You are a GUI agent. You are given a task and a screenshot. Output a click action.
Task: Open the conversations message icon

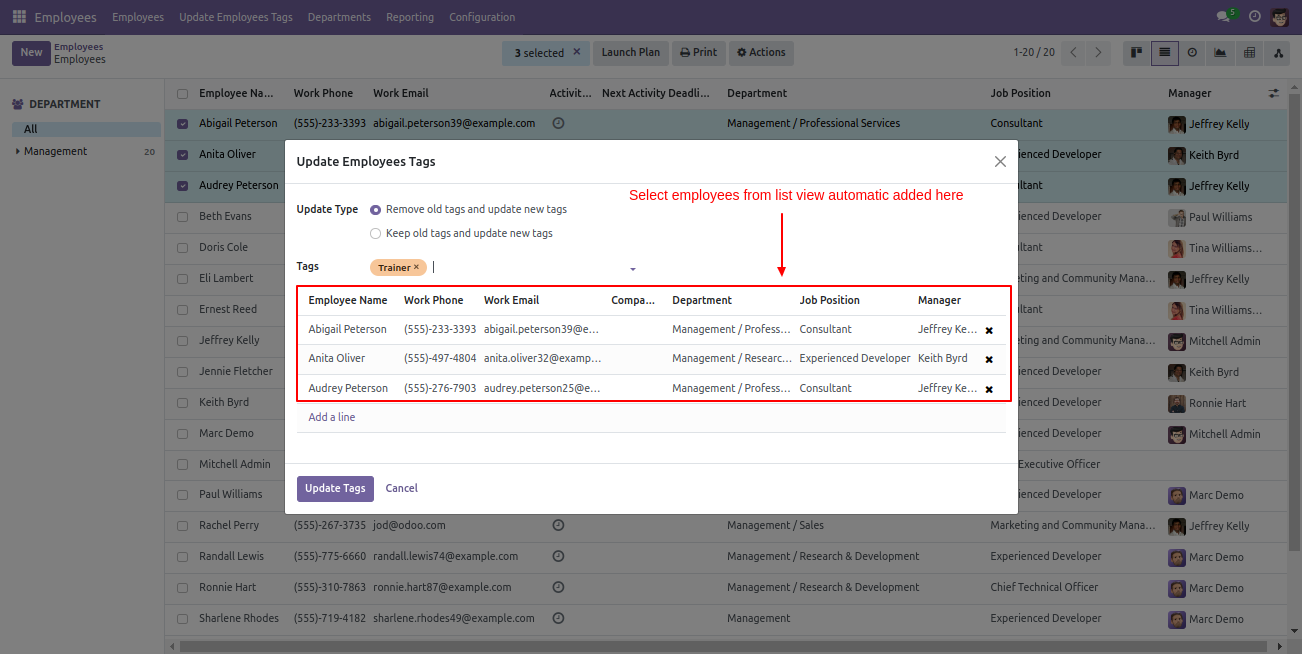point(1224,17)
